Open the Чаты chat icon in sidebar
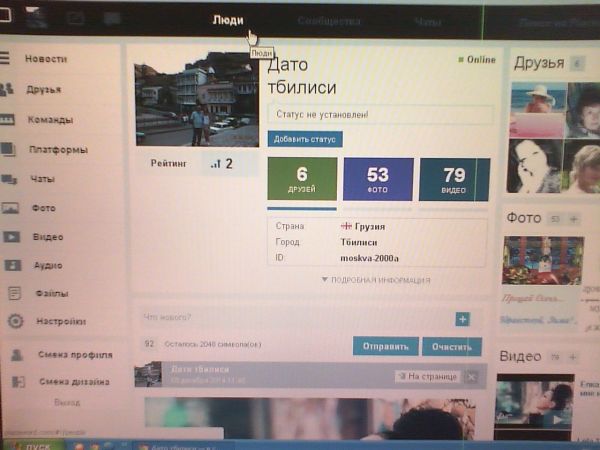Viewport: 600px width, 450px height. (9, 179)
